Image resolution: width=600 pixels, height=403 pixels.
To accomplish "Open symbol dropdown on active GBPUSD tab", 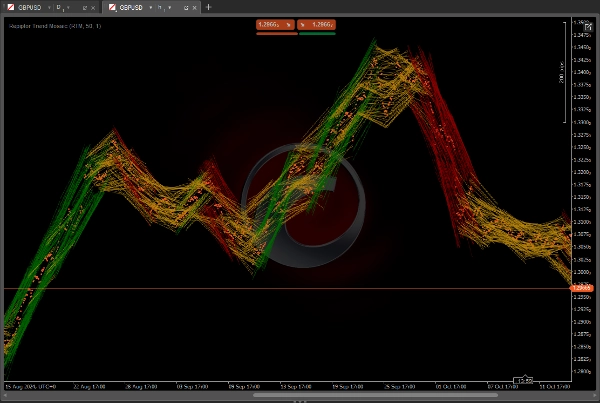I will (151, 8).
